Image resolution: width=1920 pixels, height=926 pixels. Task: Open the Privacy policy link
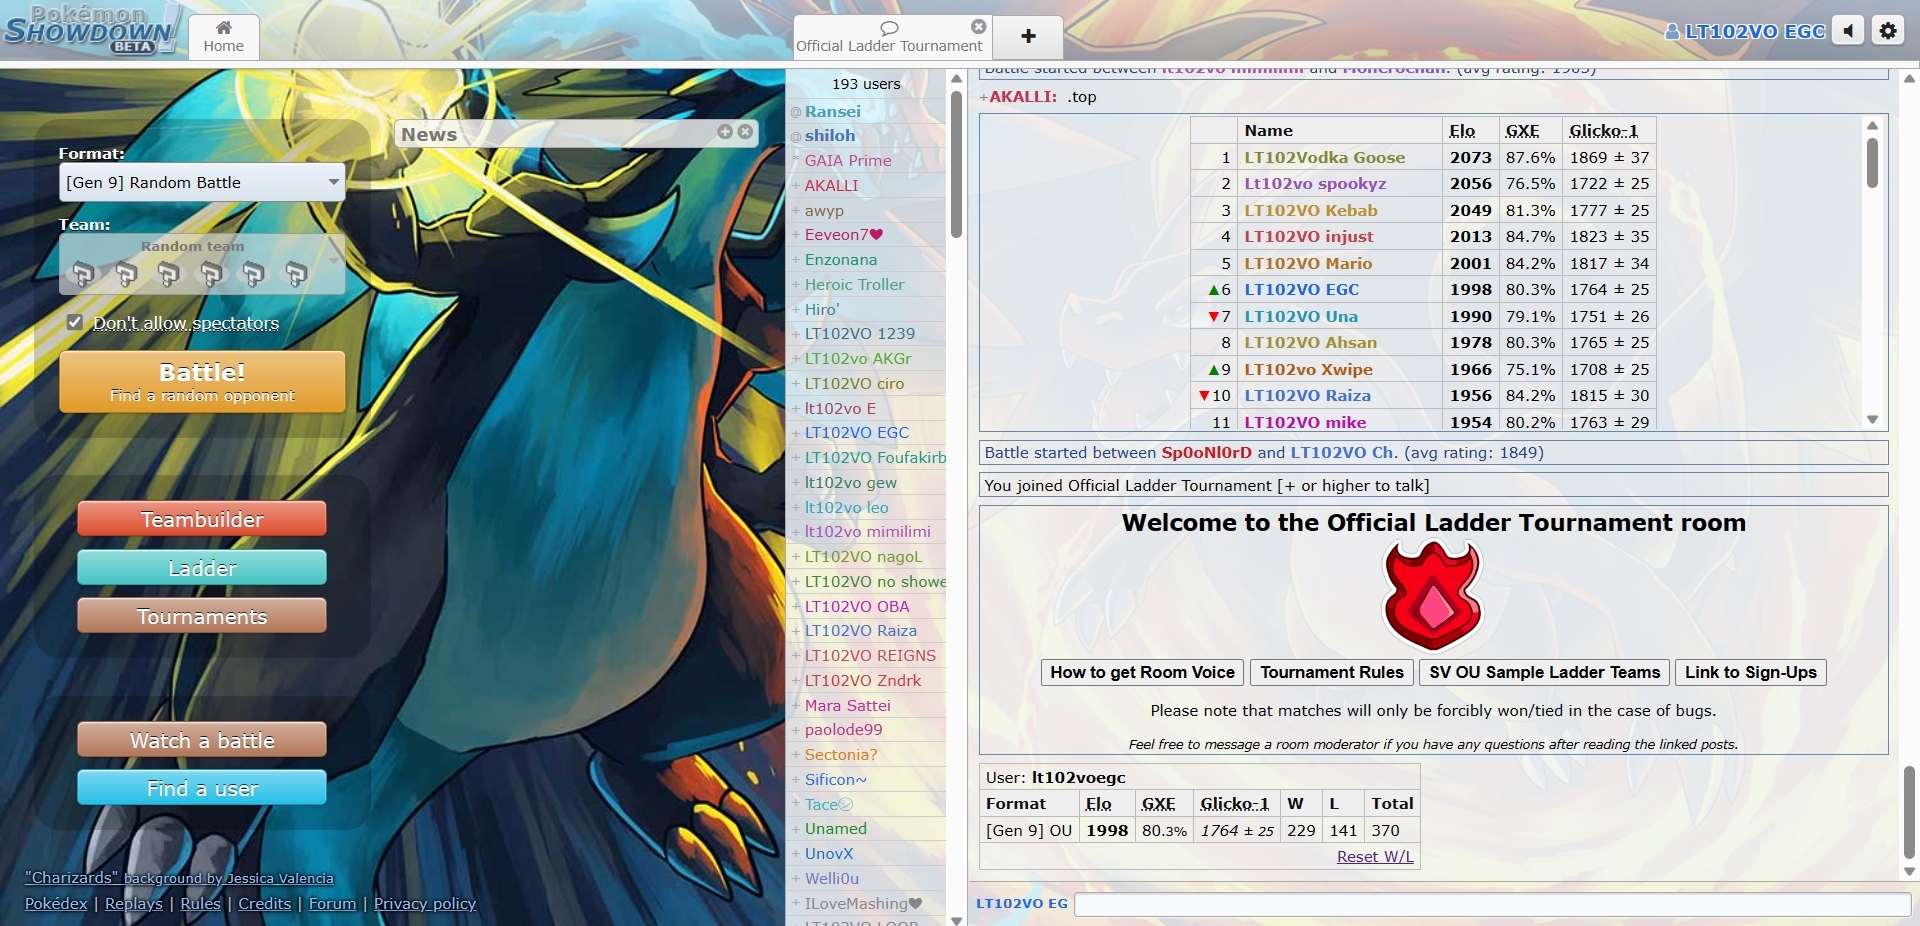click(x=425, y=903)
